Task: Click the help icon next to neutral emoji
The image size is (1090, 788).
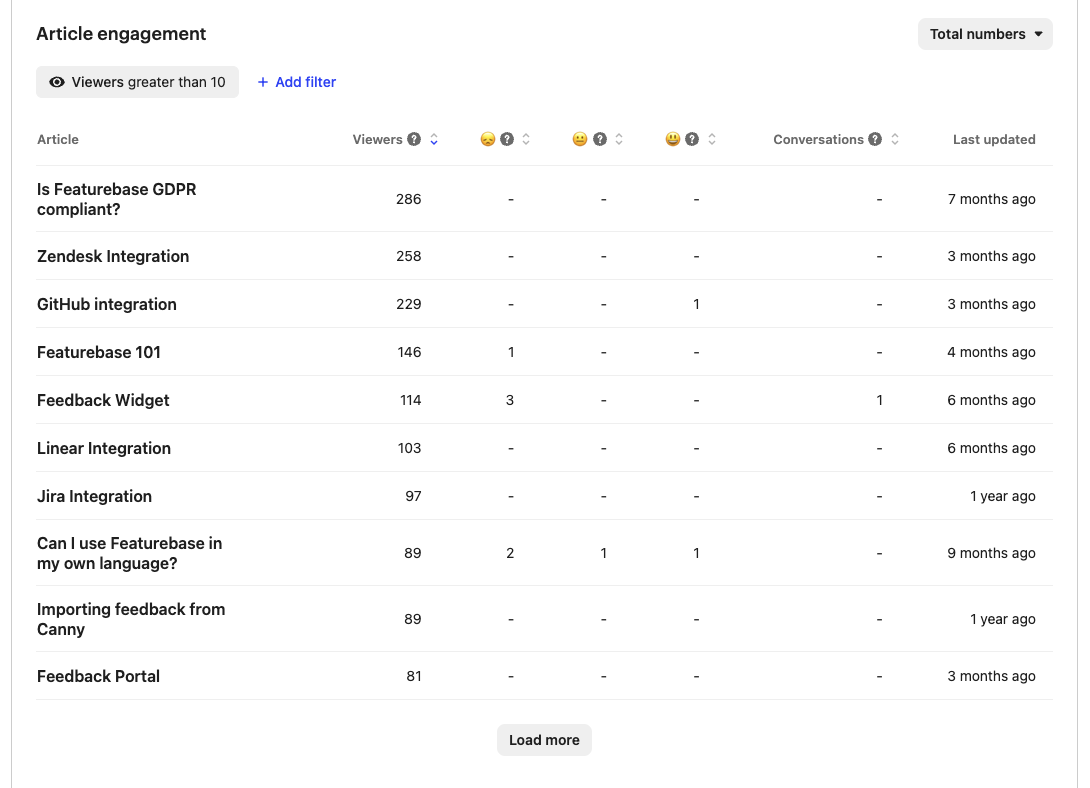Action: (600, 140)
